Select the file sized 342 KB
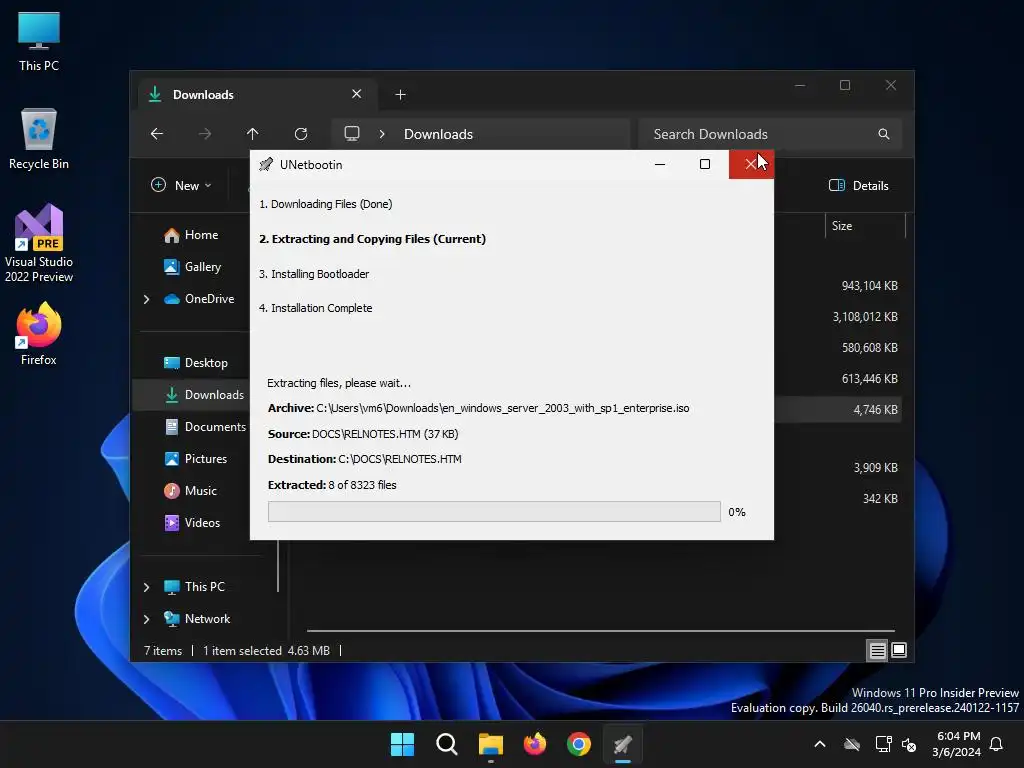The image size is (1024, 768). click(880, 499)
